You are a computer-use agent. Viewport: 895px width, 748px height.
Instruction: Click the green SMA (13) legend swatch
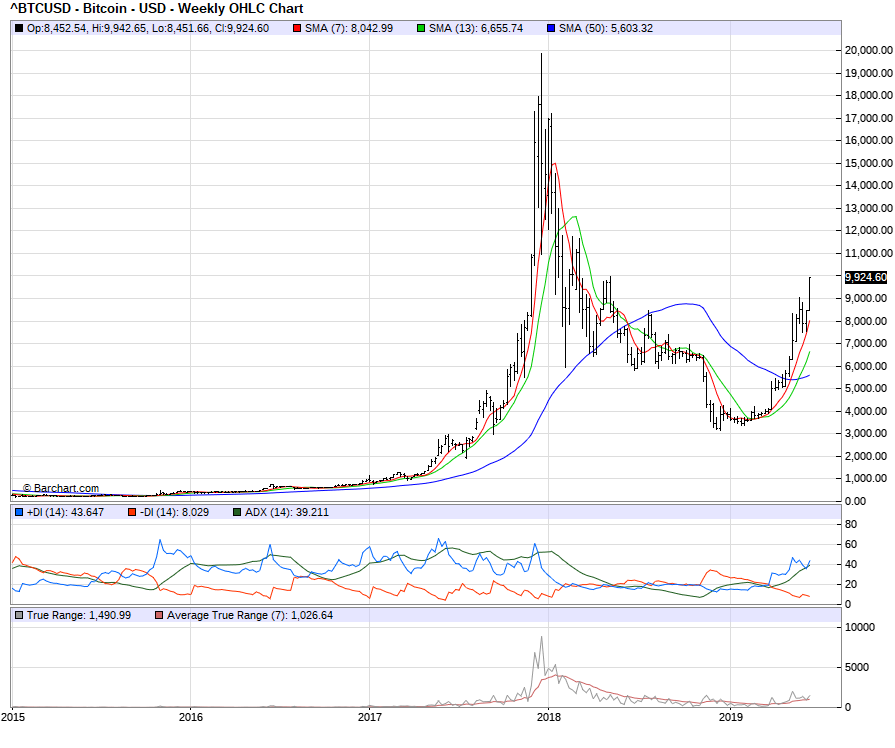click(421, 29)
